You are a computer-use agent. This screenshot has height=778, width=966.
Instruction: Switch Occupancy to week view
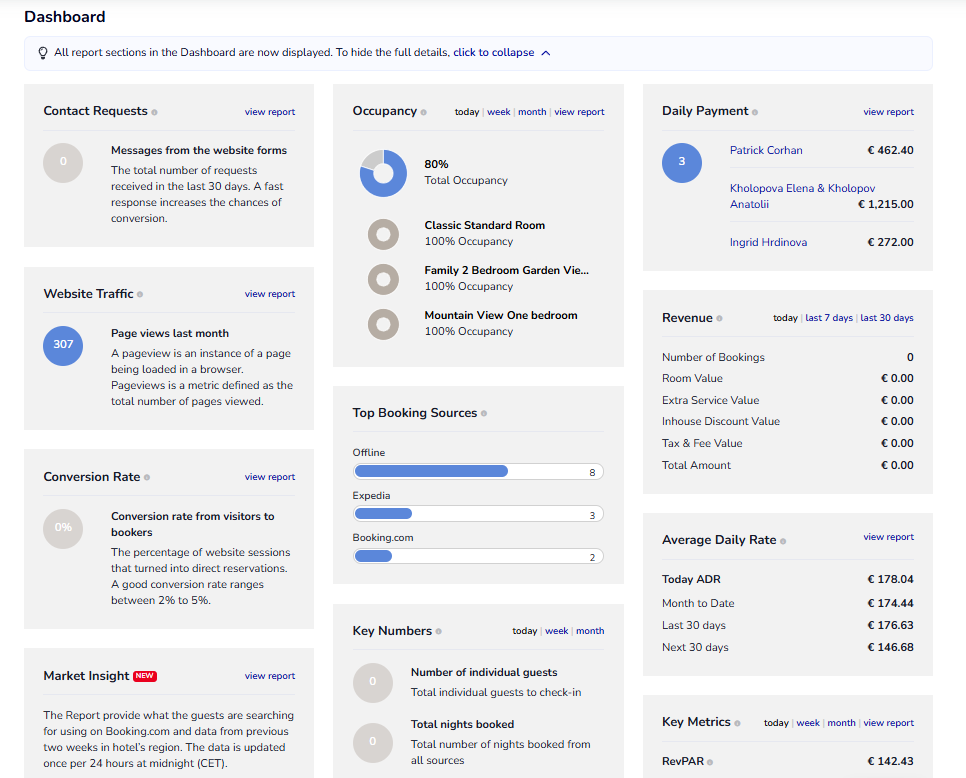[498, 112]
